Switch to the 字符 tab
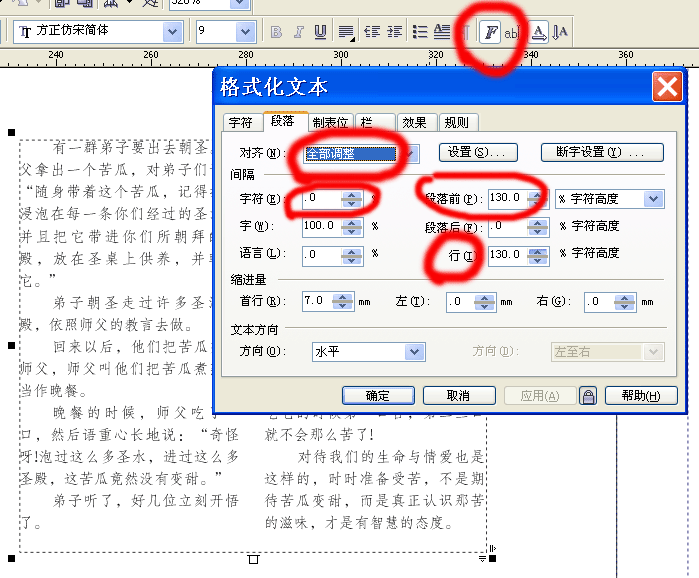The height and width of the screenshot is (578, 699). [241, 122]
